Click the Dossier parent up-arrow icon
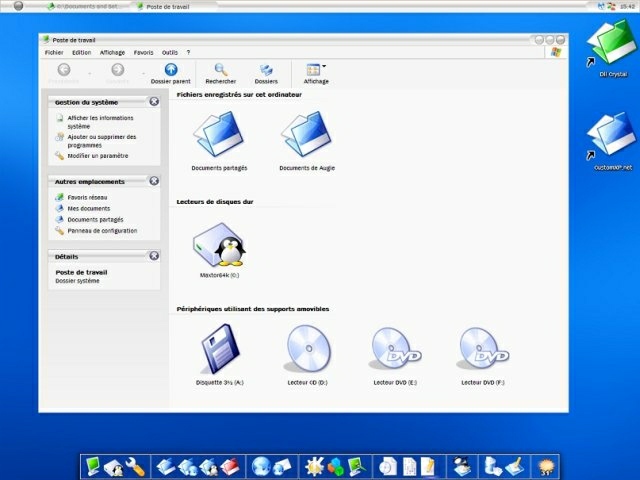 tap(171, 70)
